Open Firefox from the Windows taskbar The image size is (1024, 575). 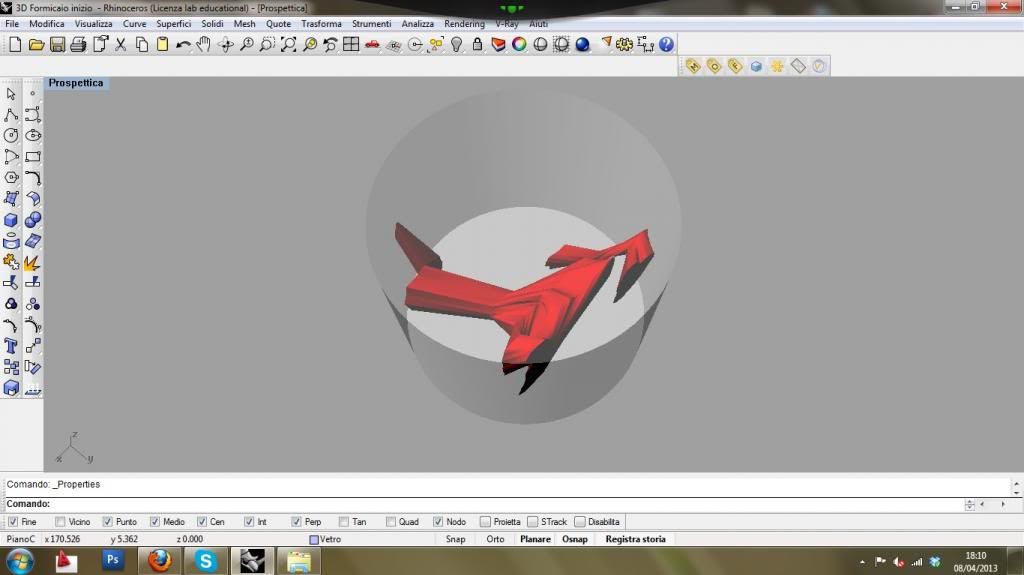click(159, 561)
